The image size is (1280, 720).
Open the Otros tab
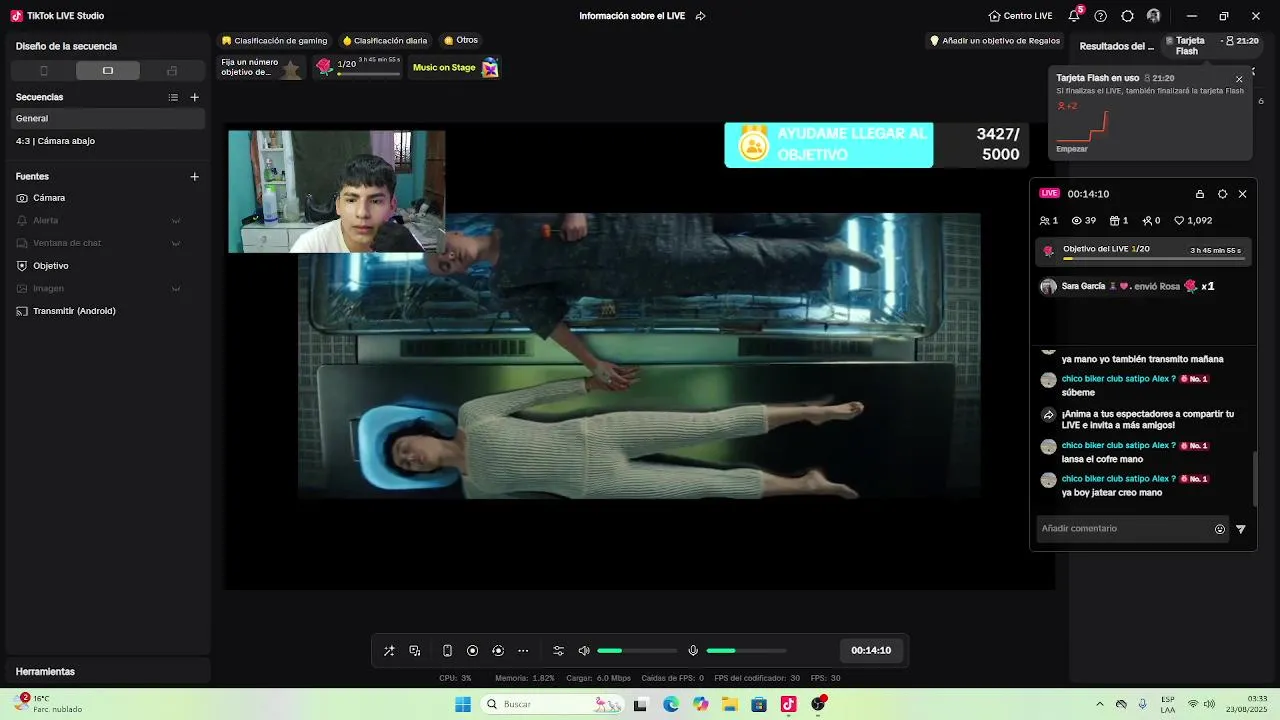461,41
